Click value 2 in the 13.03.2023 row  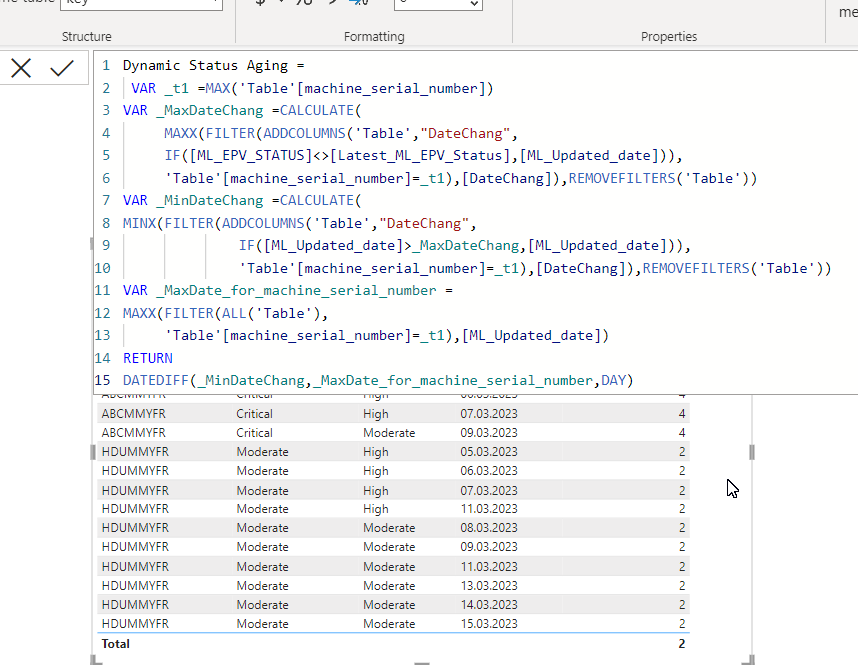tap(682, 586)
